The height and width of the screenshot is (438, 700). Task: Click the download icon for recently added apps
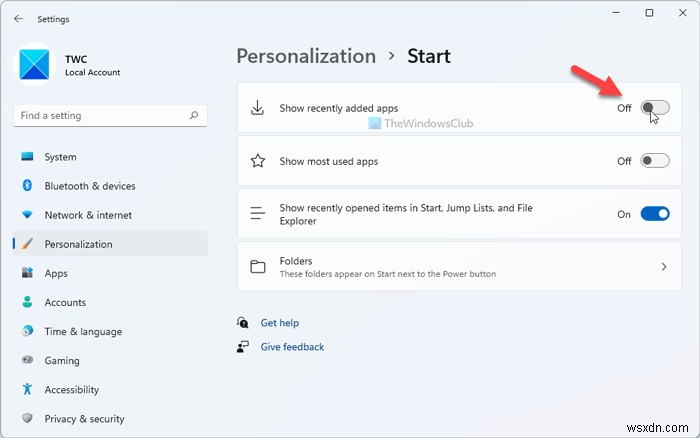pos(258,108)
